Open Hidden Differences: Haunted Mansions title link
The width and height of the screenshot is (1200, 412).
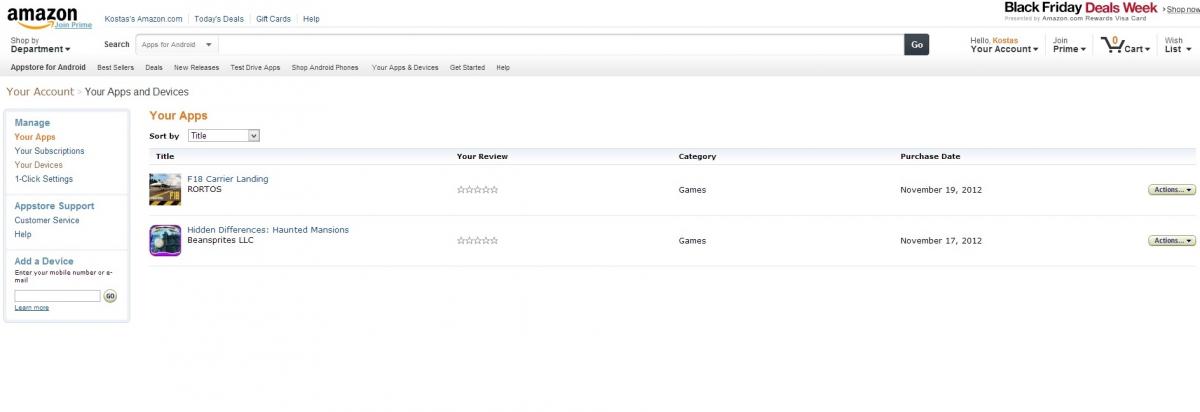268,230
